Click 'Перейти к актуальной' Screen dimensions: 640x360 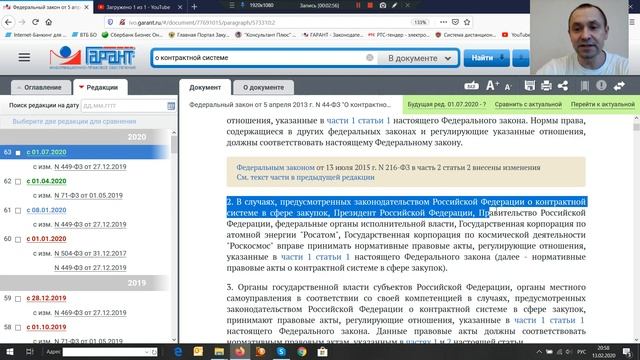click(602, 104)
